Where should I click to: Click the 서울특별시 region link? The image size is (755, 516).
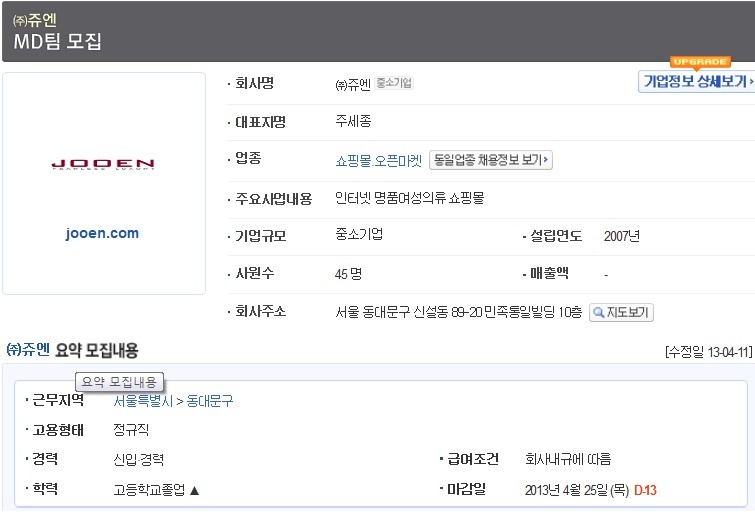pos(143,401)
